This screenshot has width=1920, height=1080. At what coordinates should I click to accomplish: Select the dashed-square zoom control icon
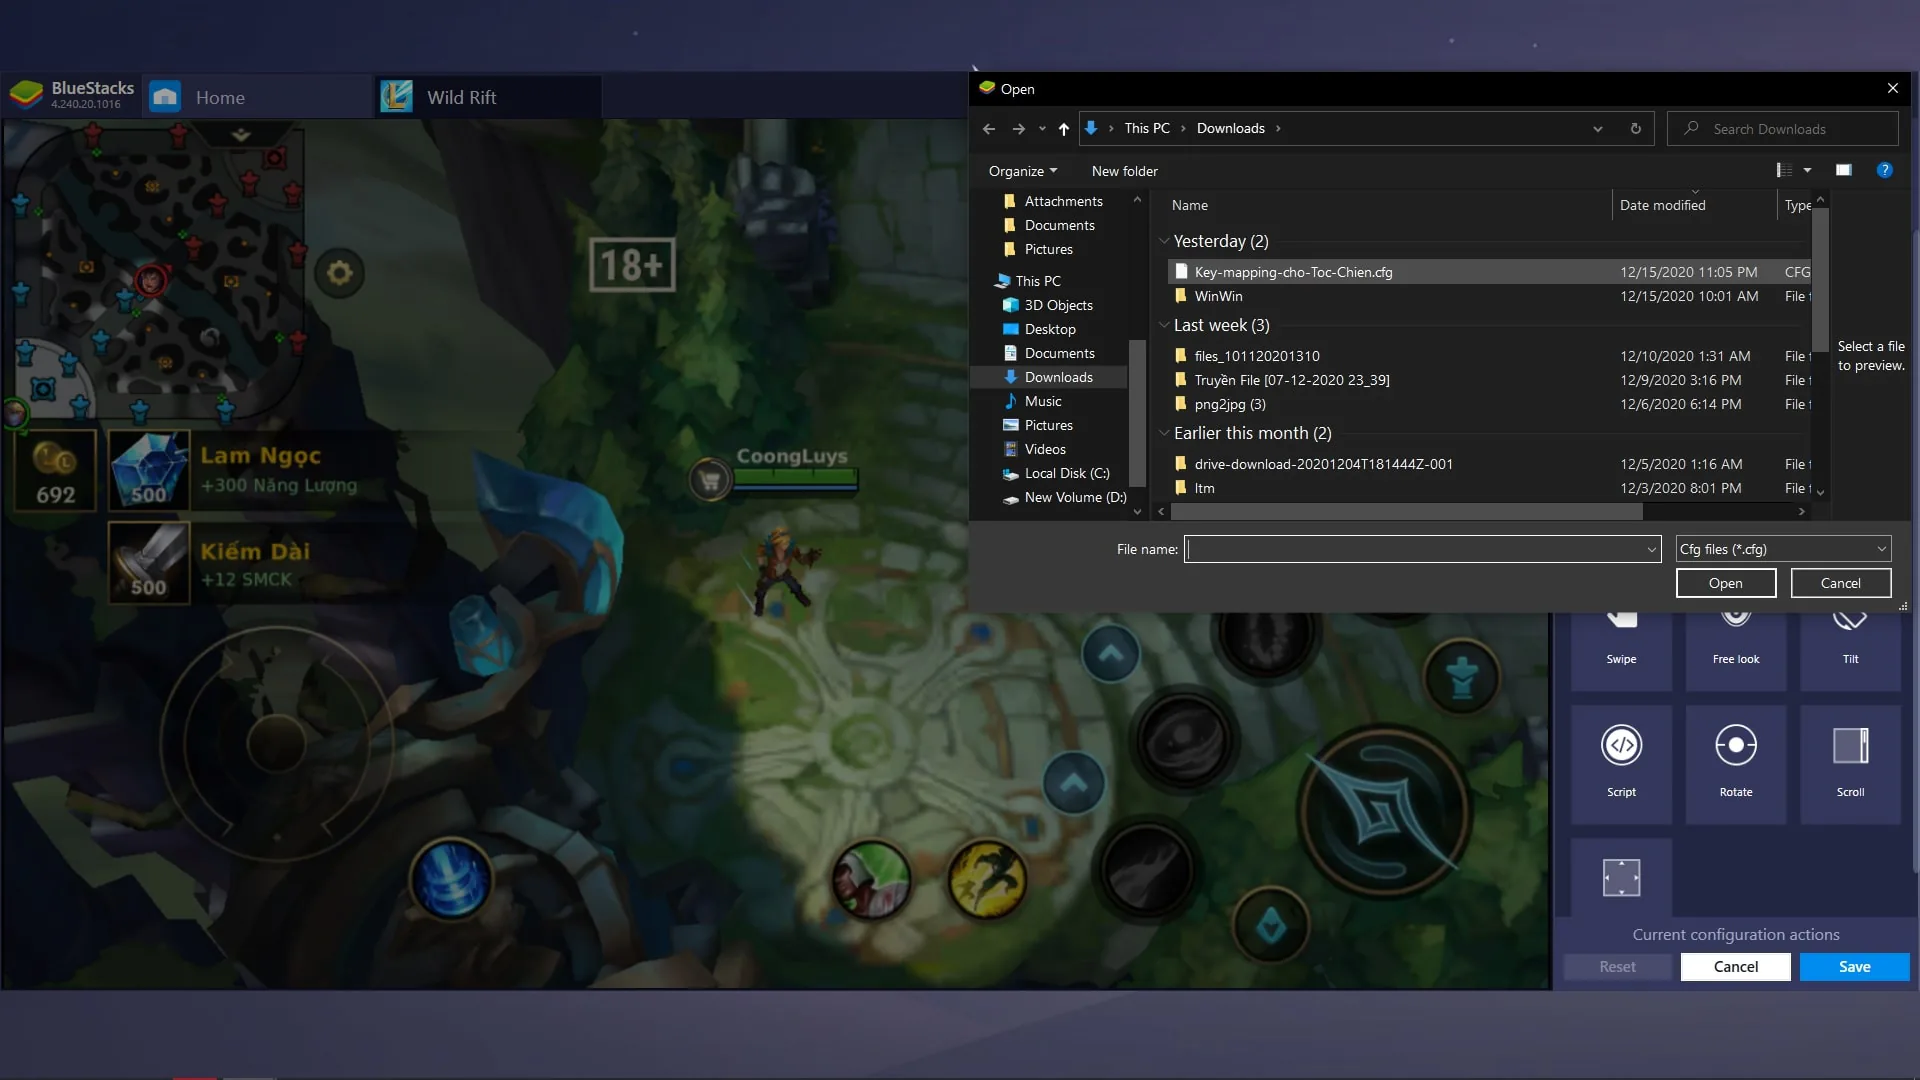[x=1621, y=877]
